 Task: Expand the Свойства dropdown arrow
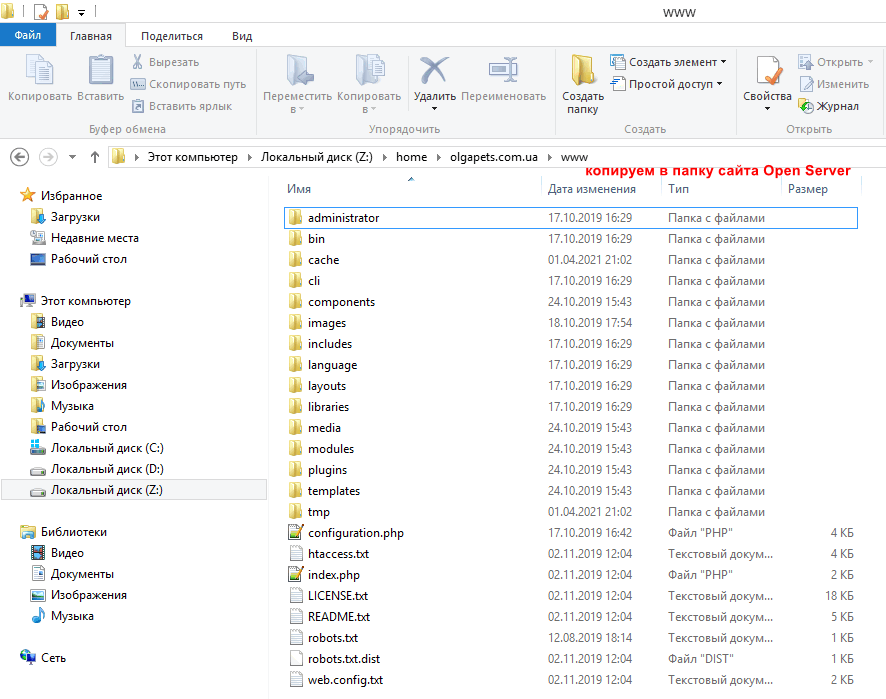click(767, 108)
